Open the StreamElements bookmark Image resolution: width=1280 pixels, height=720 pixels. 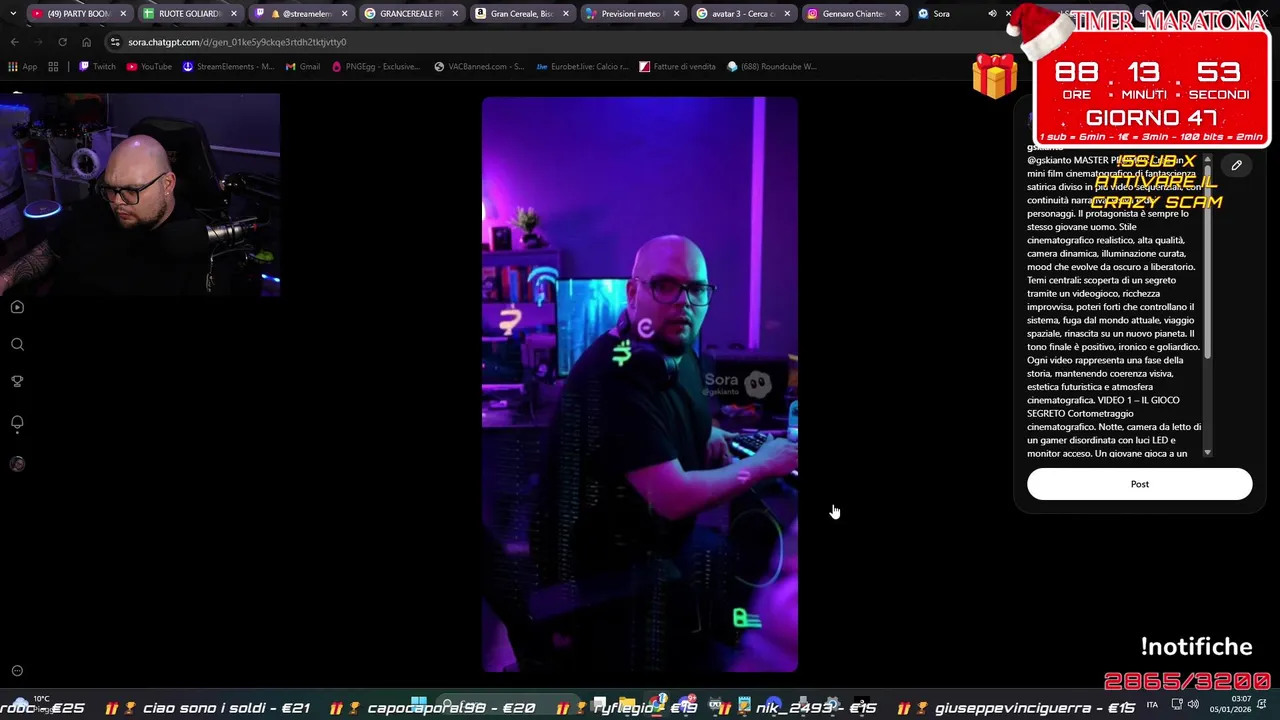(228, 67)
